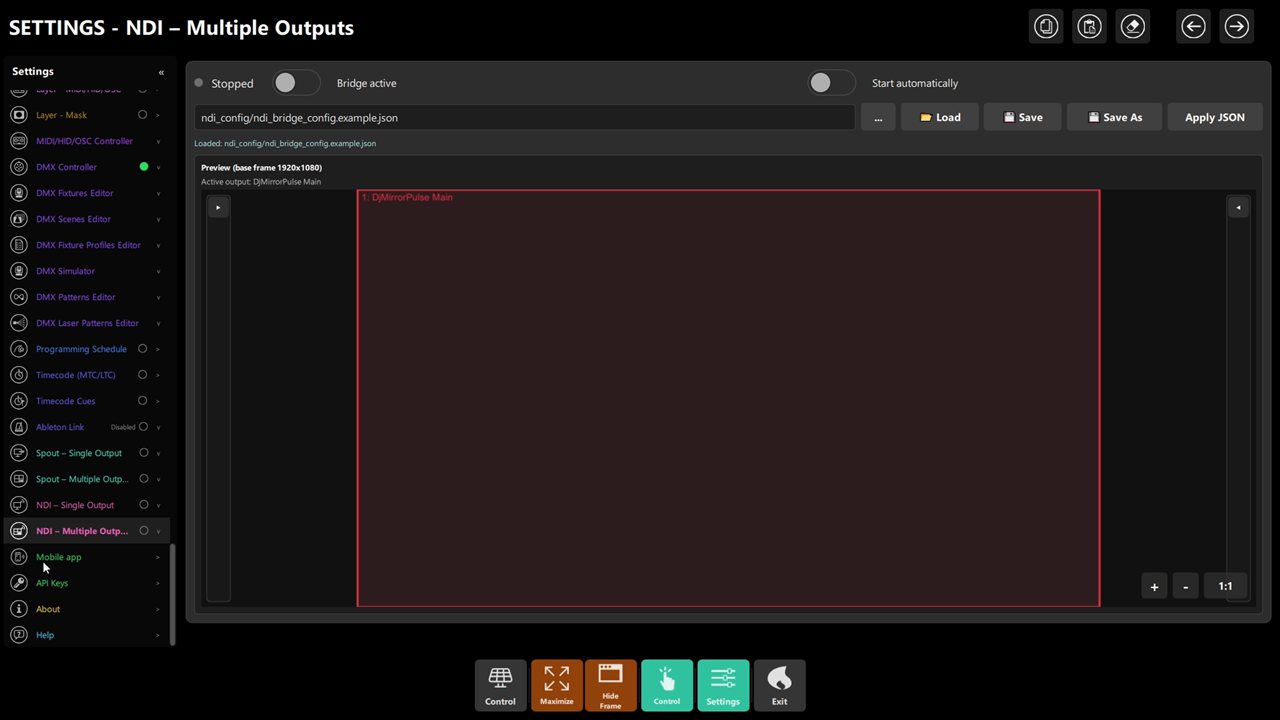
Task: Click the Save As button
Action: 1114,117
